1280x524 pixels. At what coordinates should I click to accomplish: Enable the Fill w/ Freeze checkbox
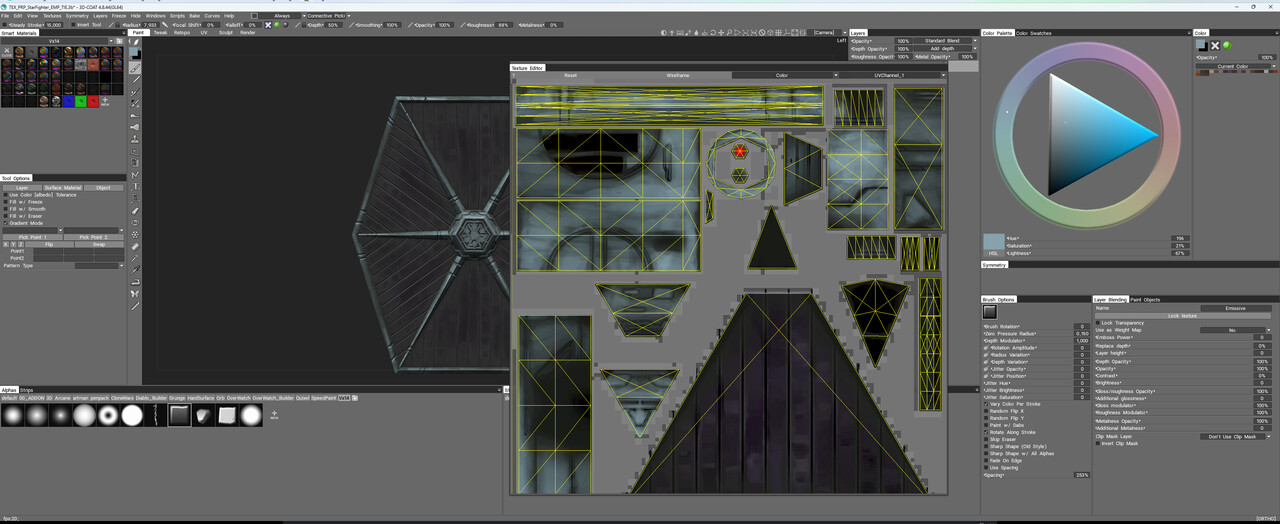click(5, 202)
